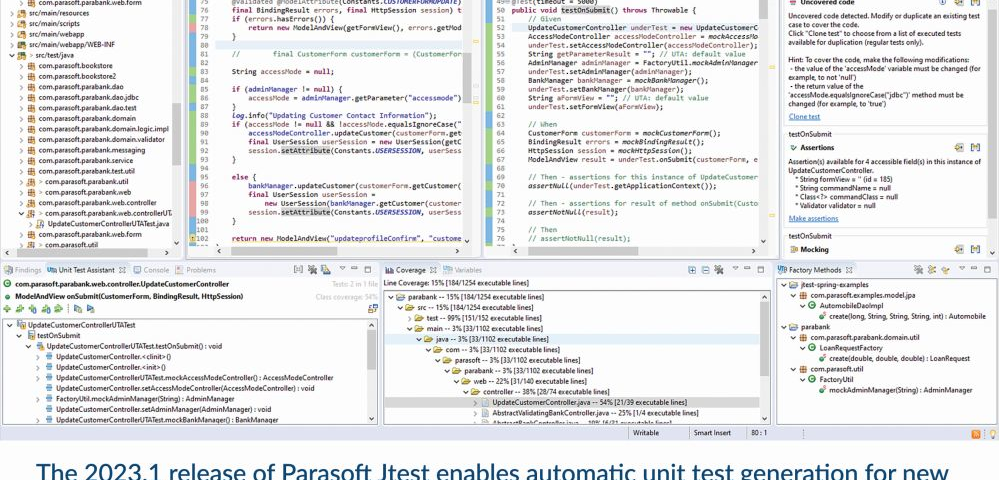Expand com.parasoft.parabank.web.form package under src/test/java
This screenshot has height=480, width=999.
[x=21, y=235]
